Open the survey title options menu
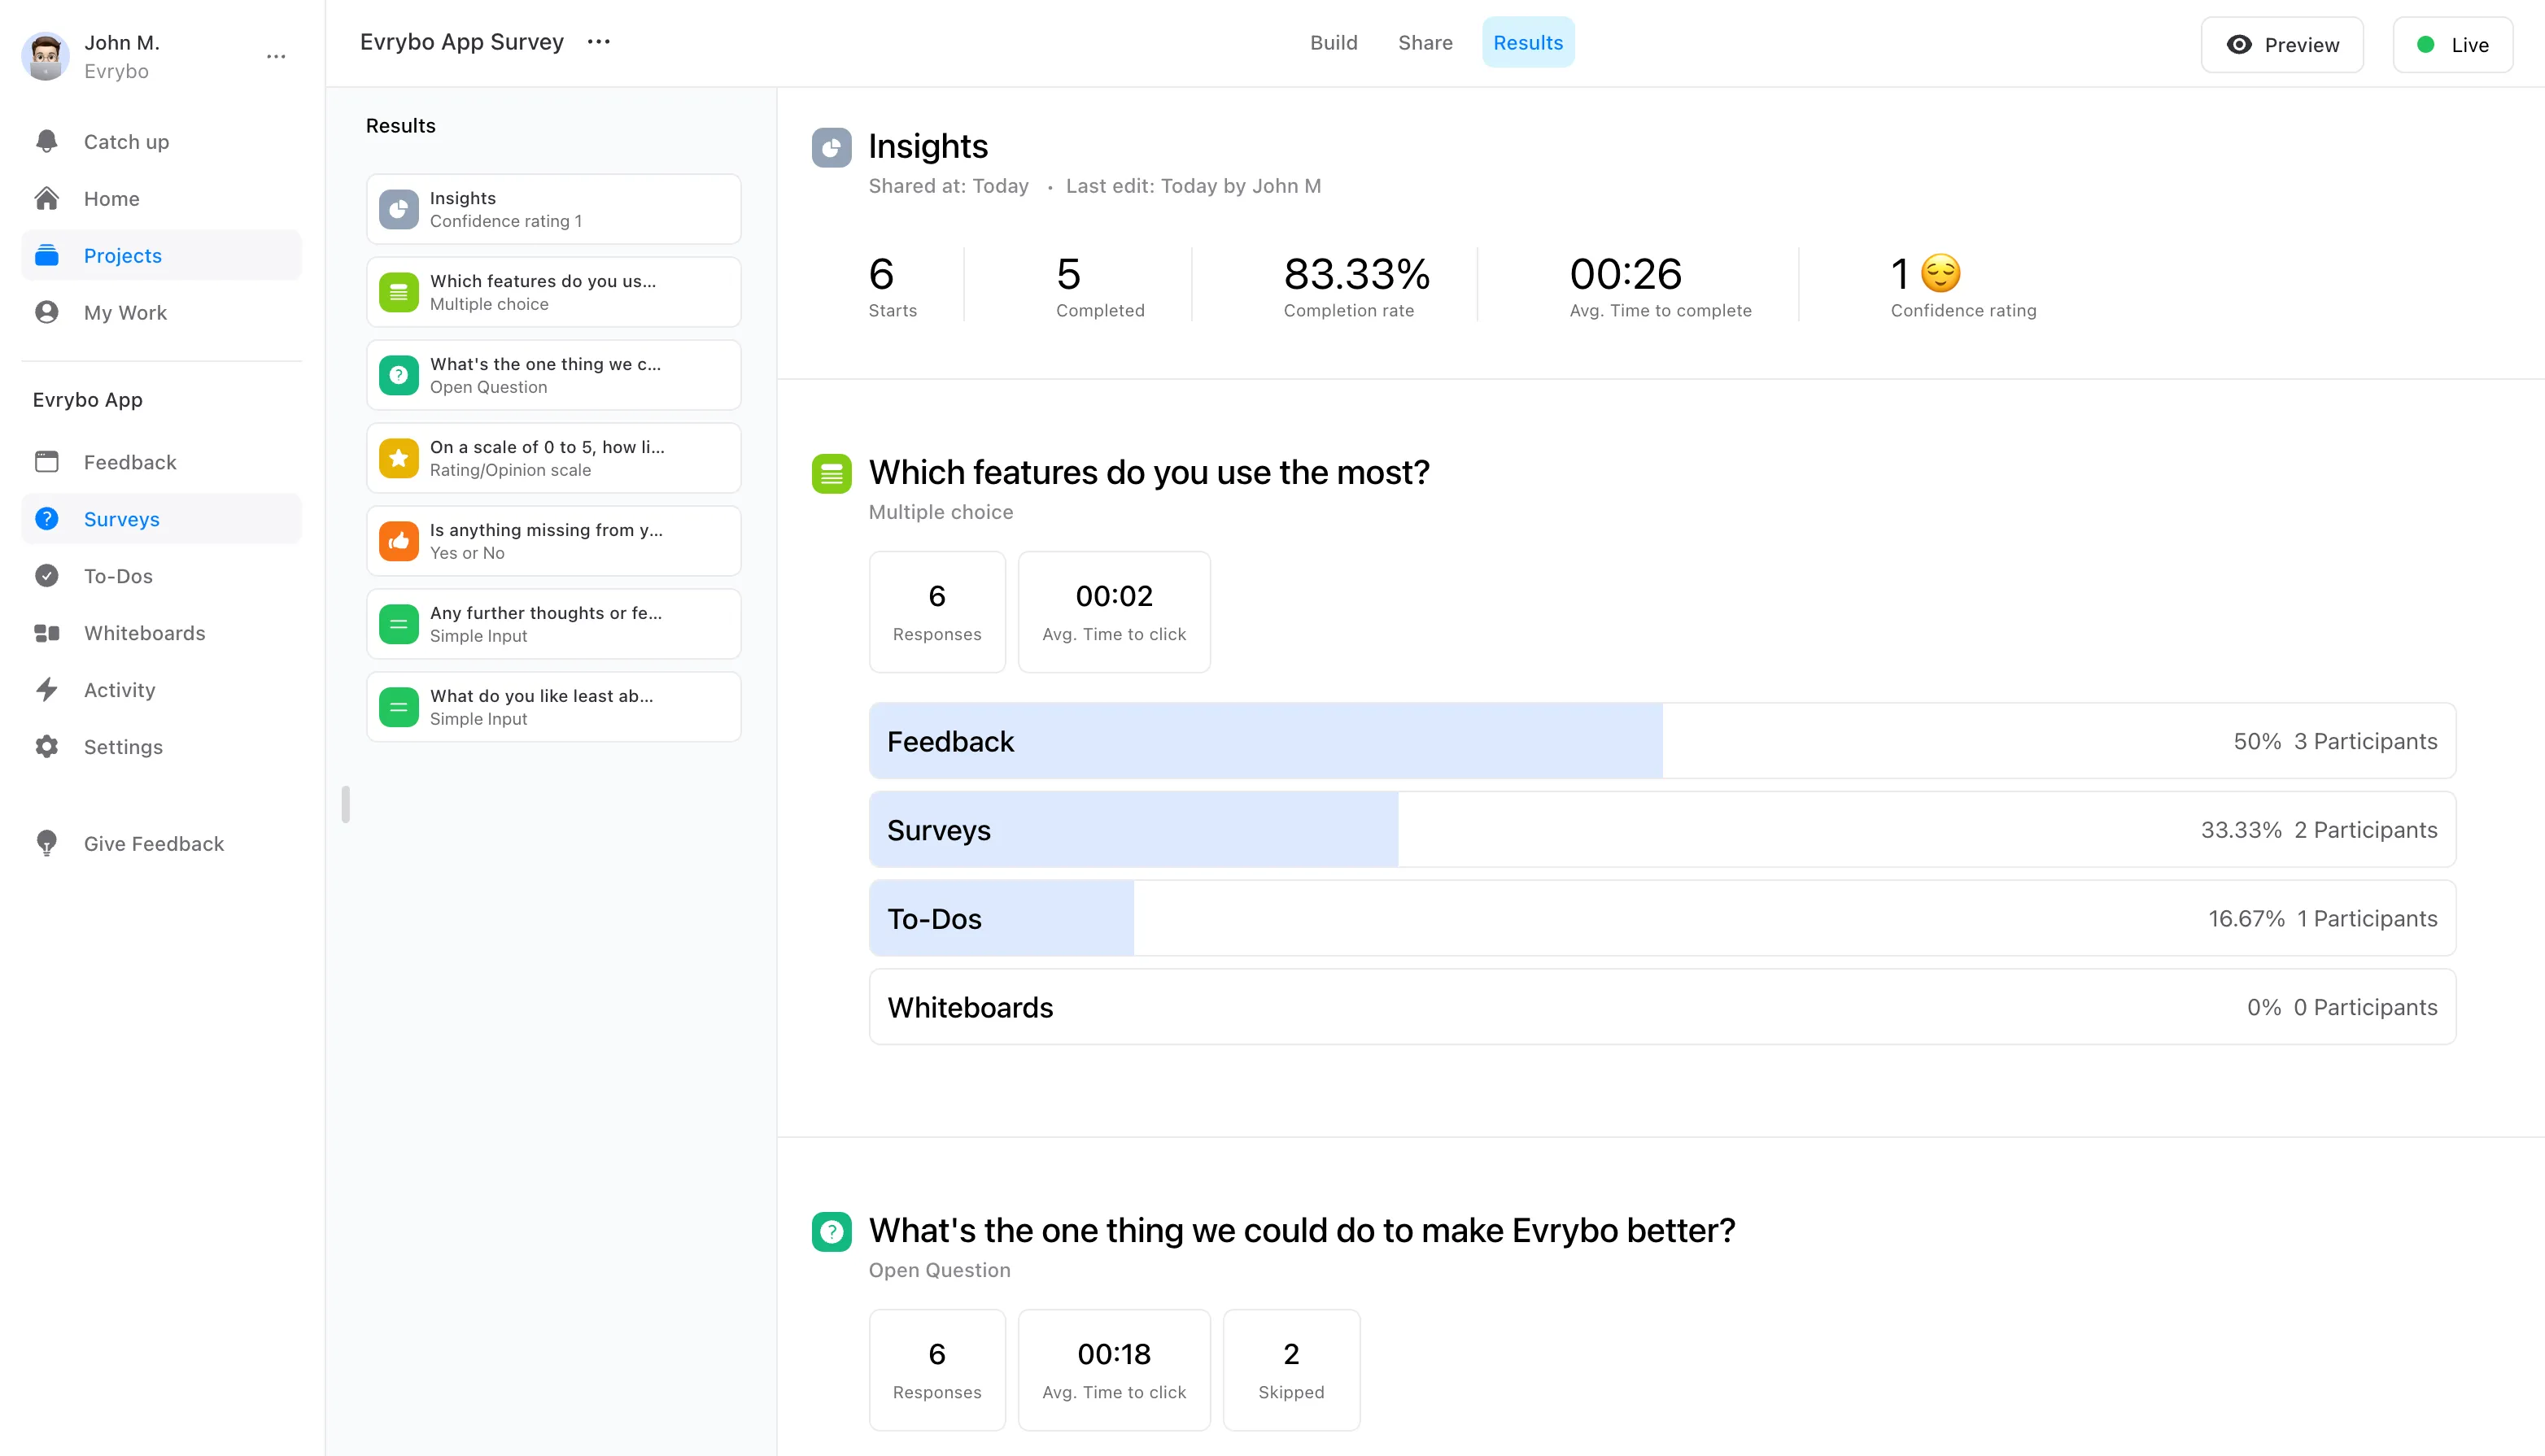The image size is (2545, 1456). [598, 42]
